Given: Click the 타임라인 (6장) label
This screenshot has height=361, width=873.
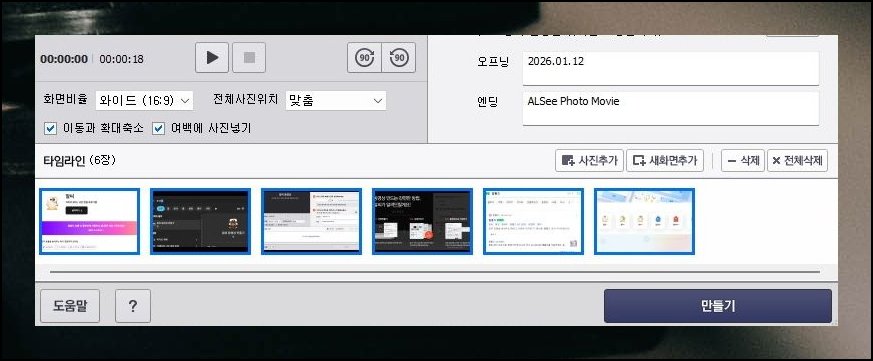Looking at the screenshot, I should 80,160.
